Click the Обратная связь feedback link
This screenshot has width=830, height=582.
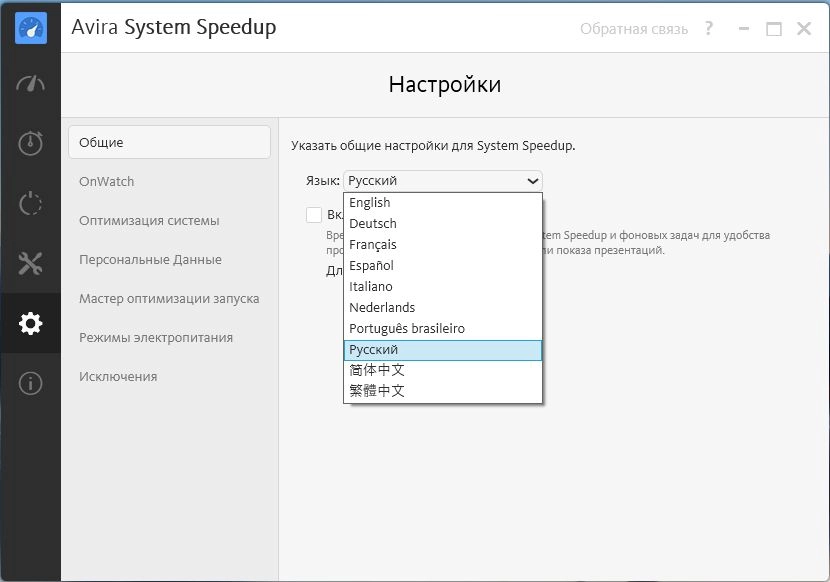(x=634, y=29)
